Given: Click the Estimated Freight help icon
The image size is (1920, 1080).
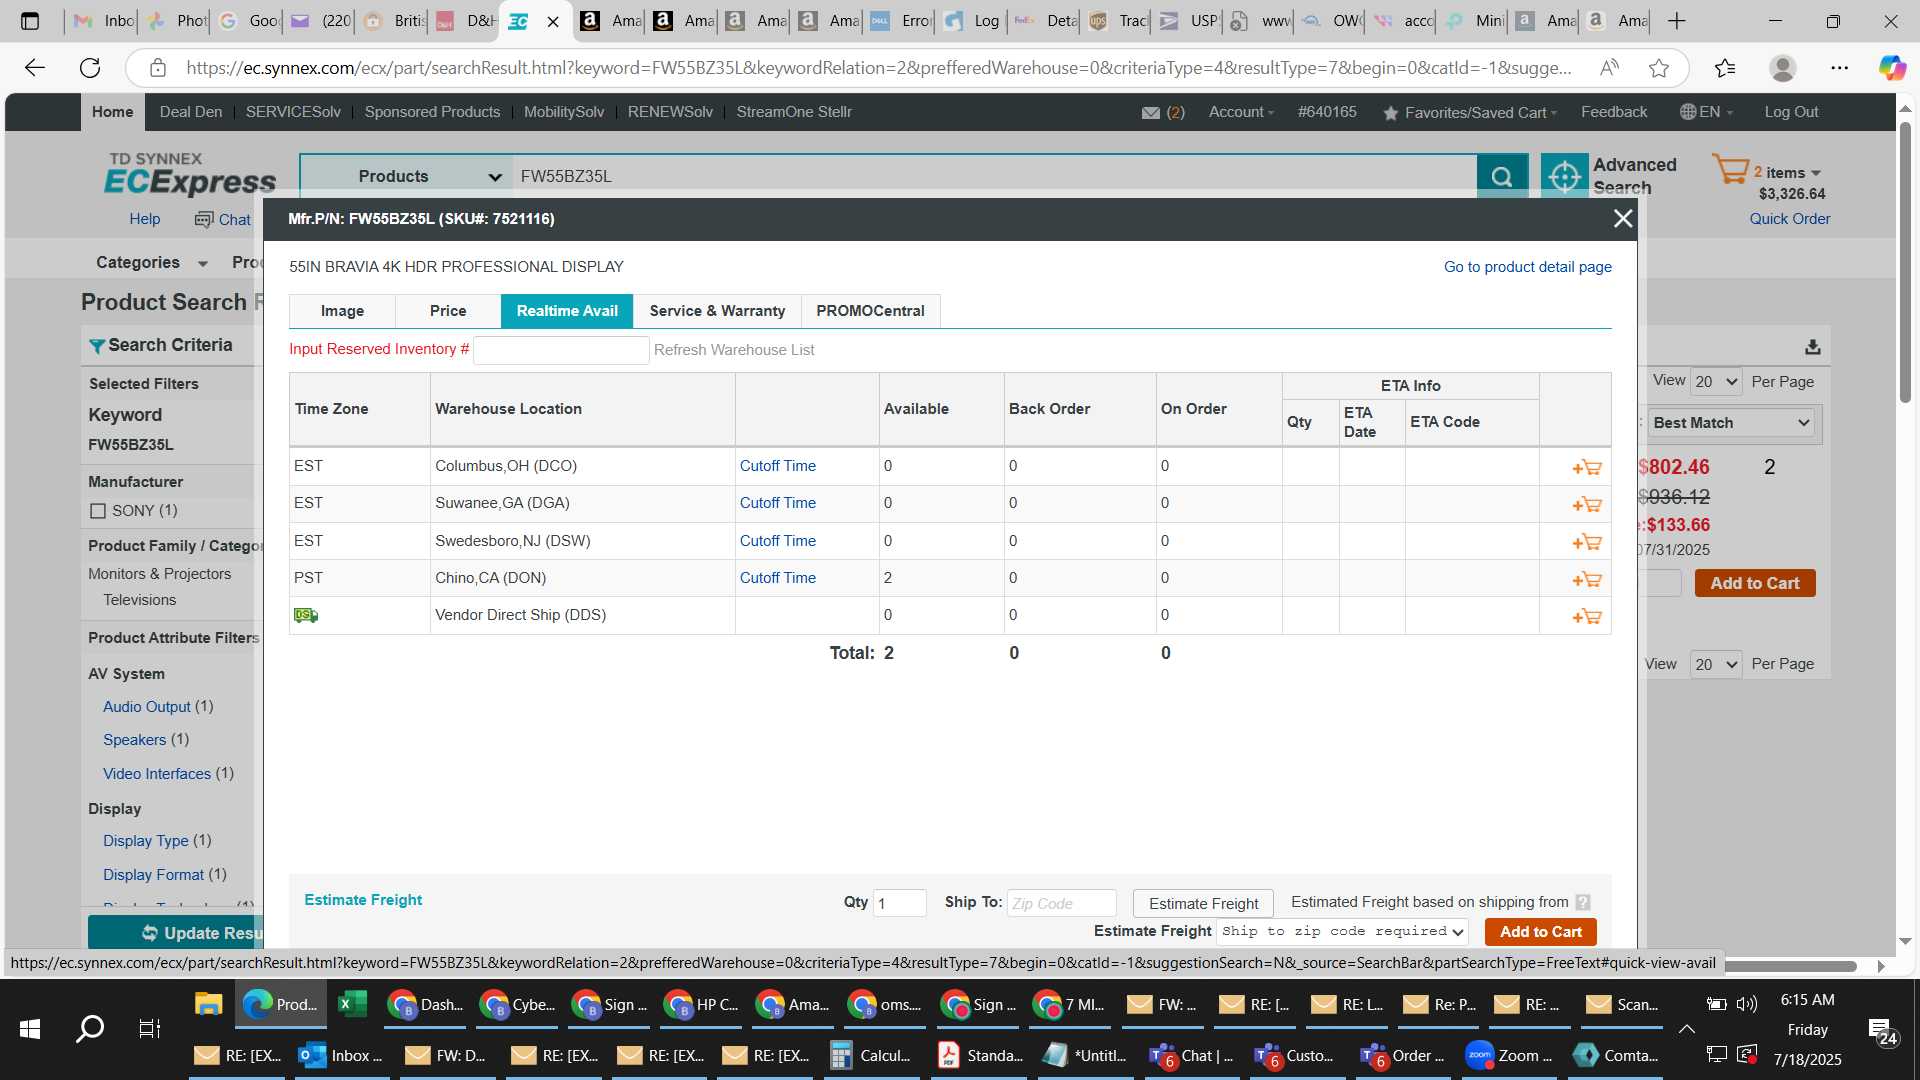Looking at the screenshot, I should pos(1583,902).
